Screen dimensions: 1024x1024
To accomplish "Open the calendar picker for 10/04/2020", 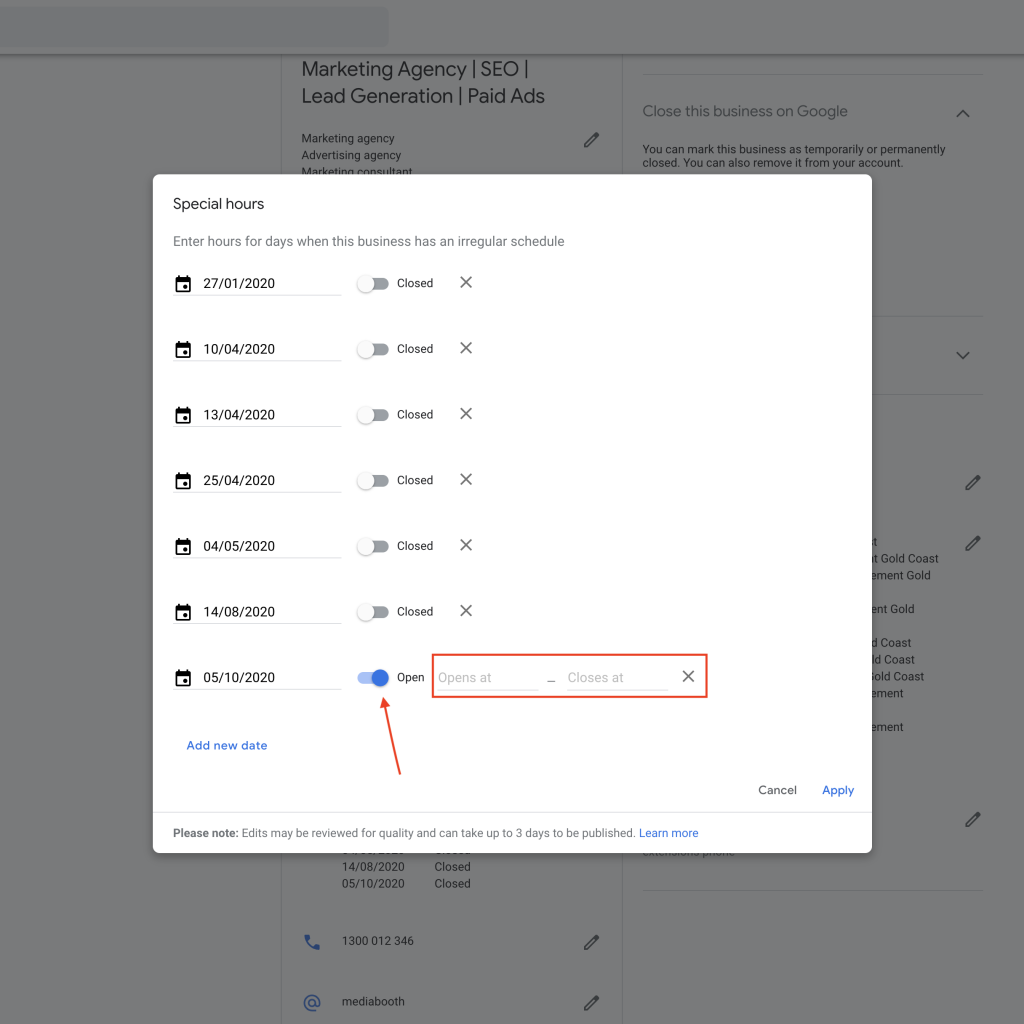I will point(183,349).
